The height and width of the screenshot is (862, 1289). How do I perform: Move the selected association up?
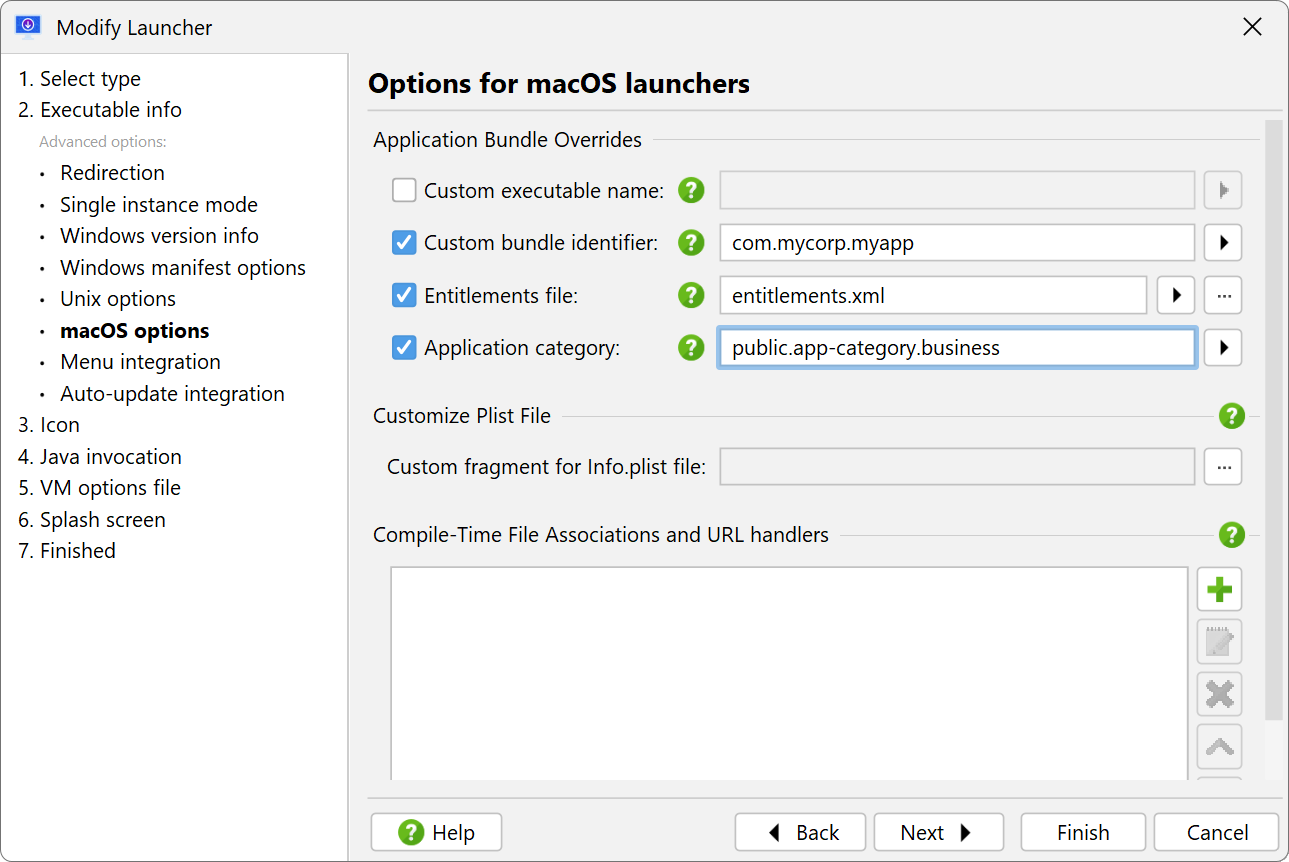(1219, 746)
